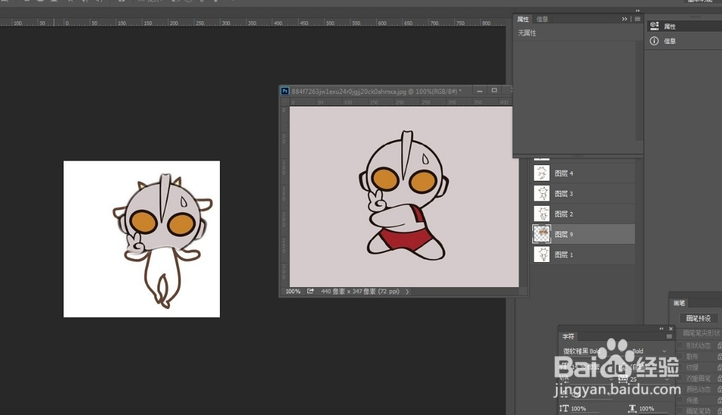Click the vertical scale IT icon
The width and height of the screenshot is (722, 415).
tap(564, 409)
